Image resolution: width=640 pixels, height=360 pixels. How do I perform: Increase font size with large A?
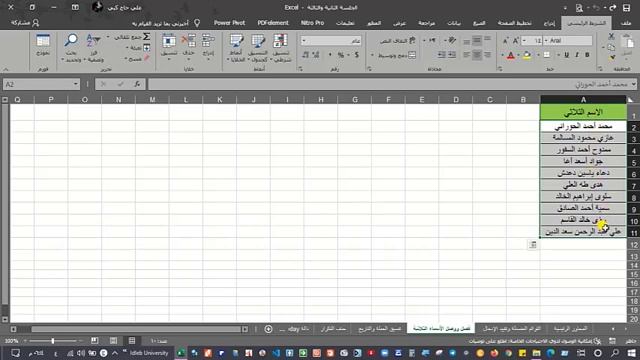(515, 40)
